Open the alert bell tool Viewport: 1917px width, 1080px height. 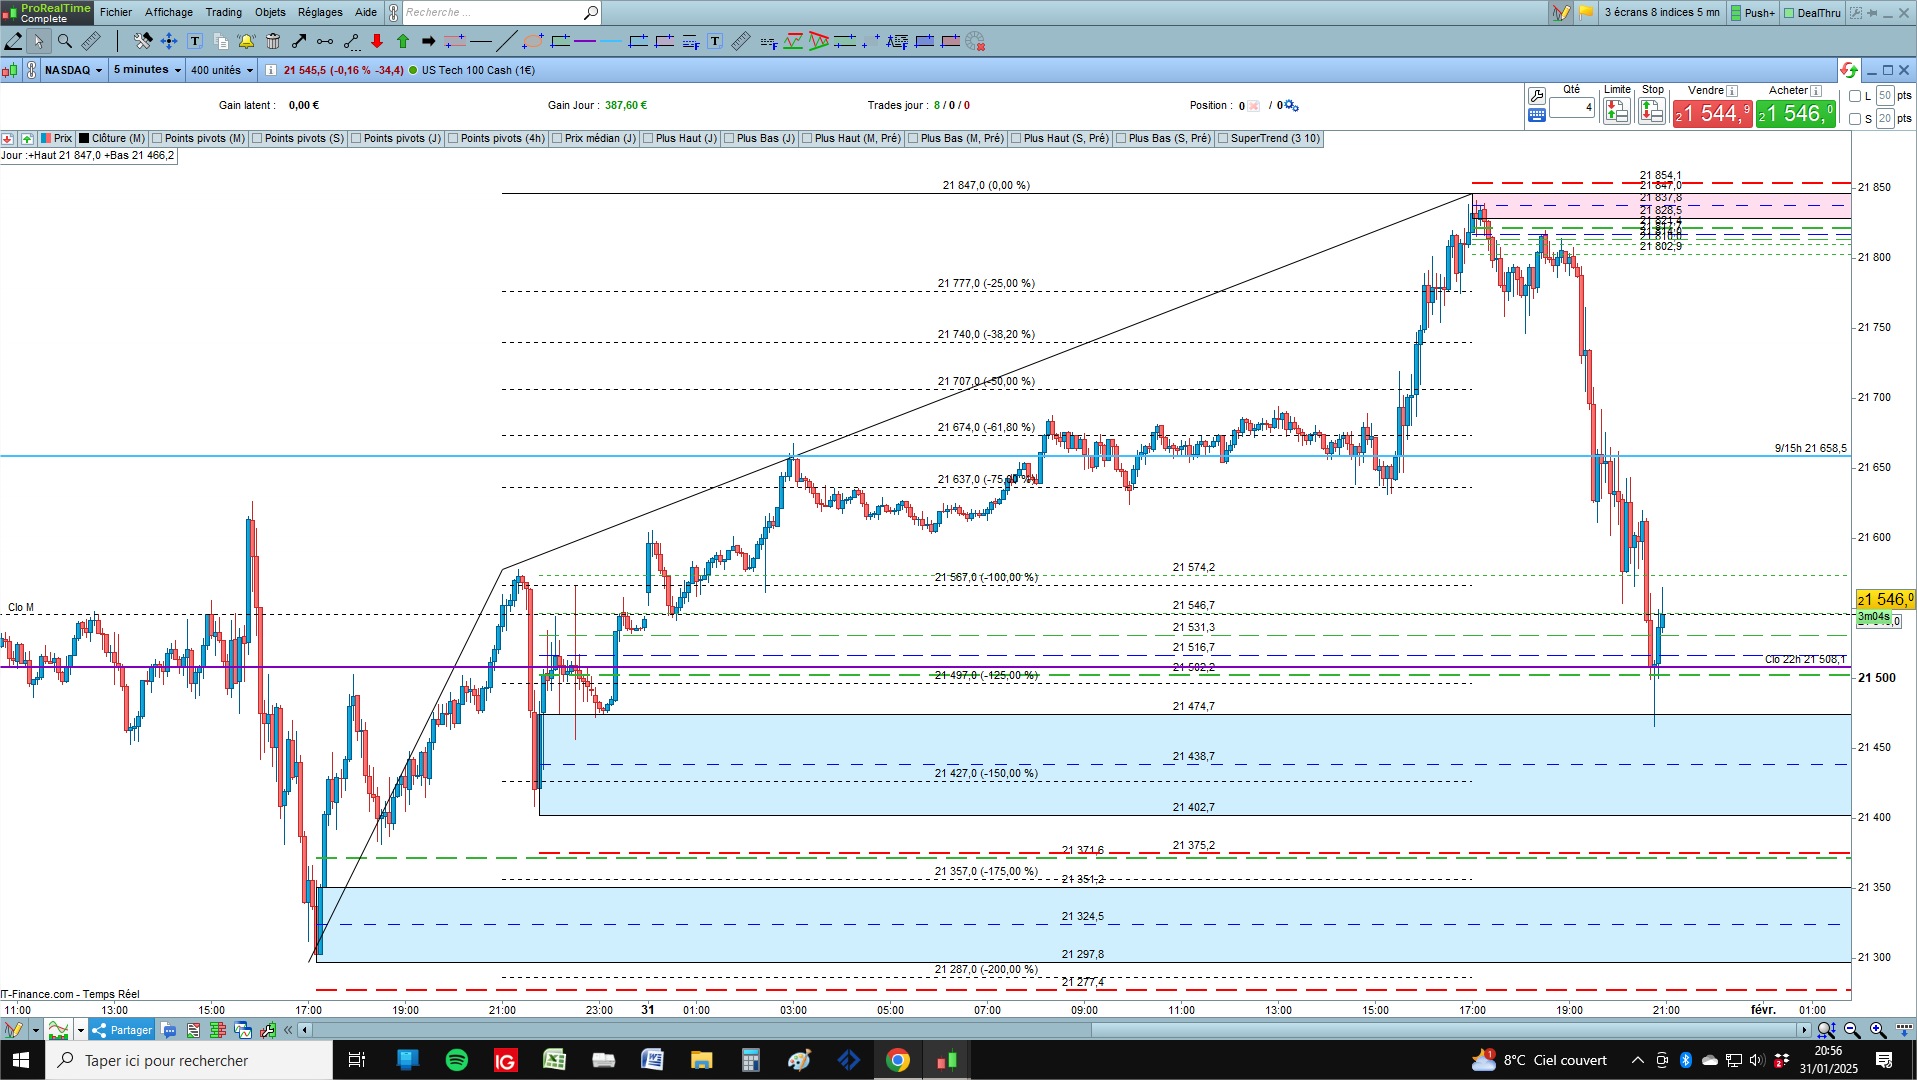[246, 41]
